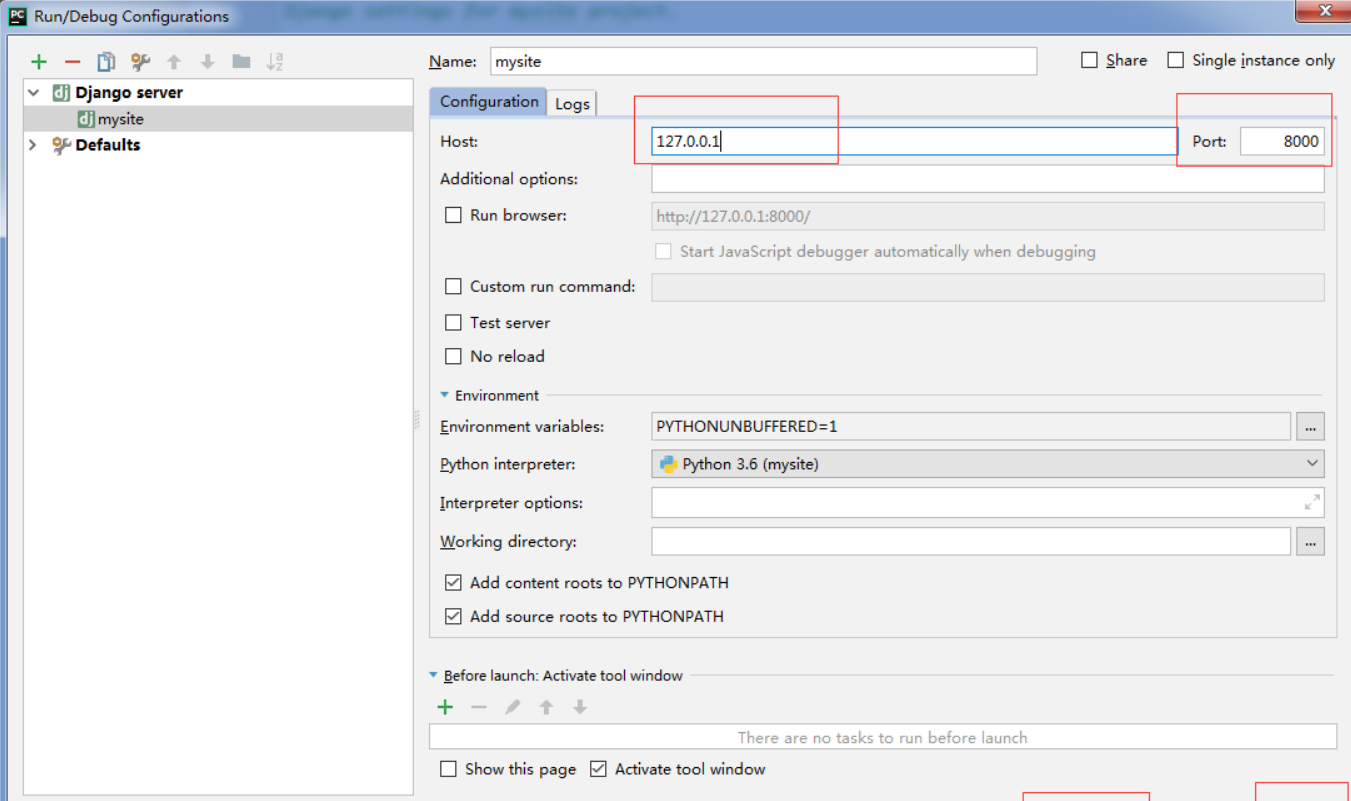Select the Django server group in the tree
The width and height of the screenshot is (1351, 801).
tap(129, 92)
